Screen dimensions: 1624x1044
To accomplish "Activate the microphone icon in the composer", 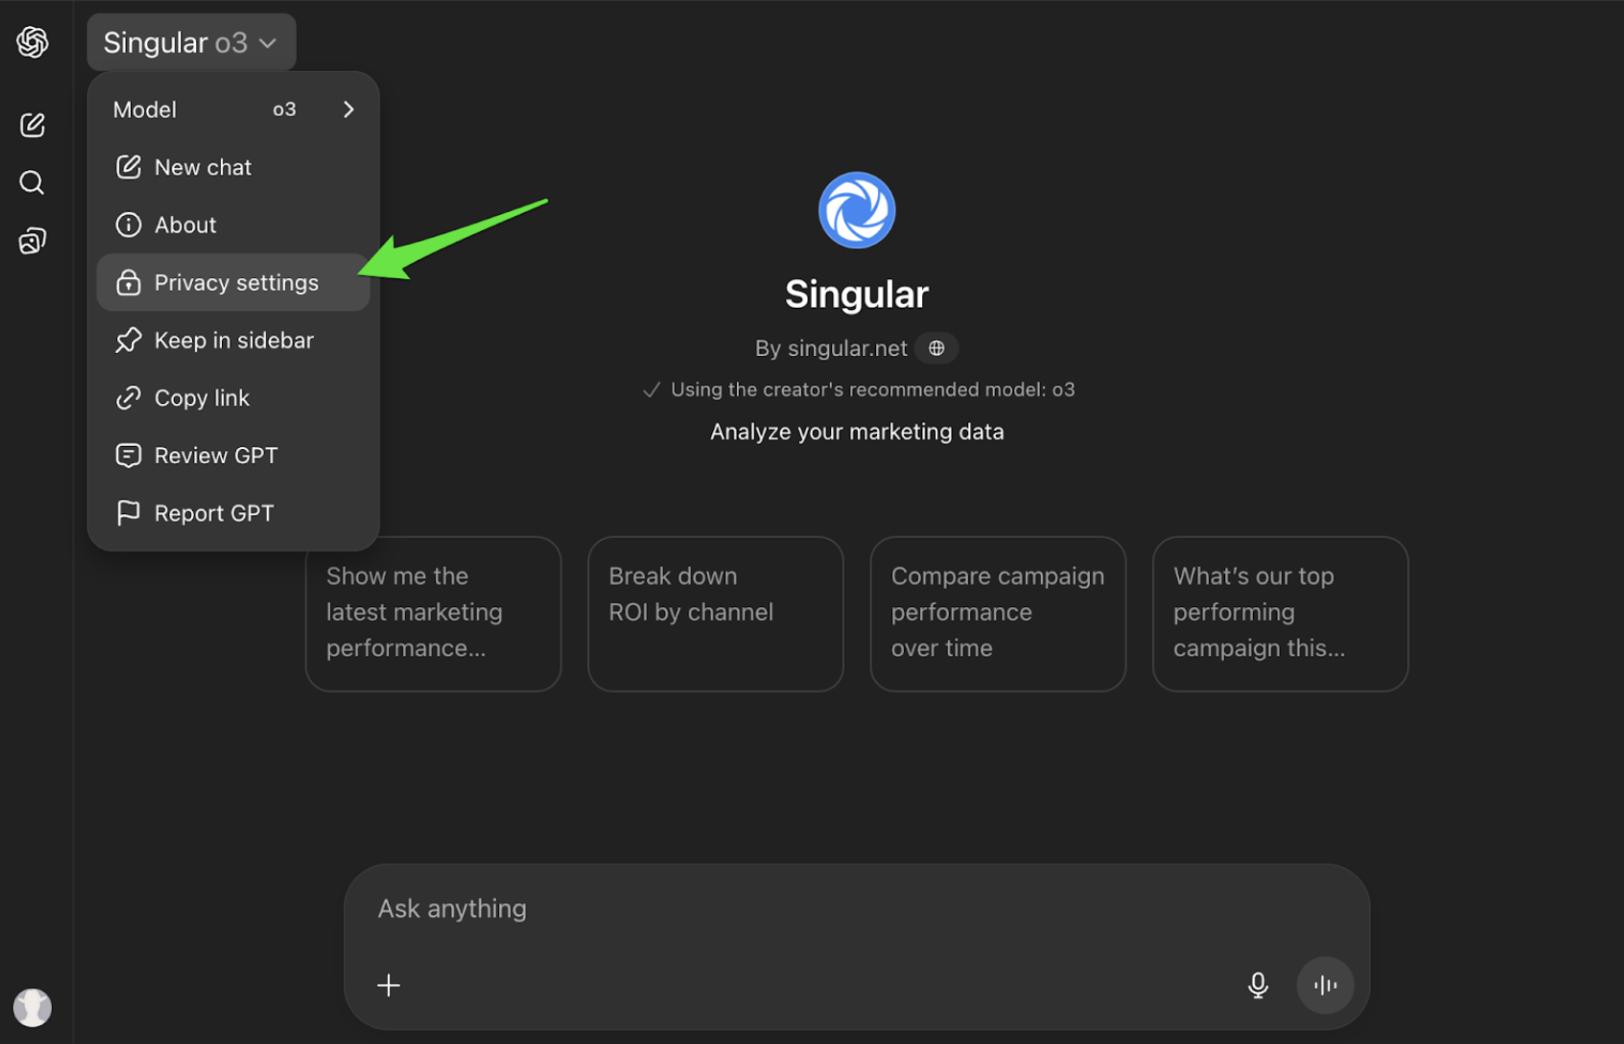I will [1258, 985].
